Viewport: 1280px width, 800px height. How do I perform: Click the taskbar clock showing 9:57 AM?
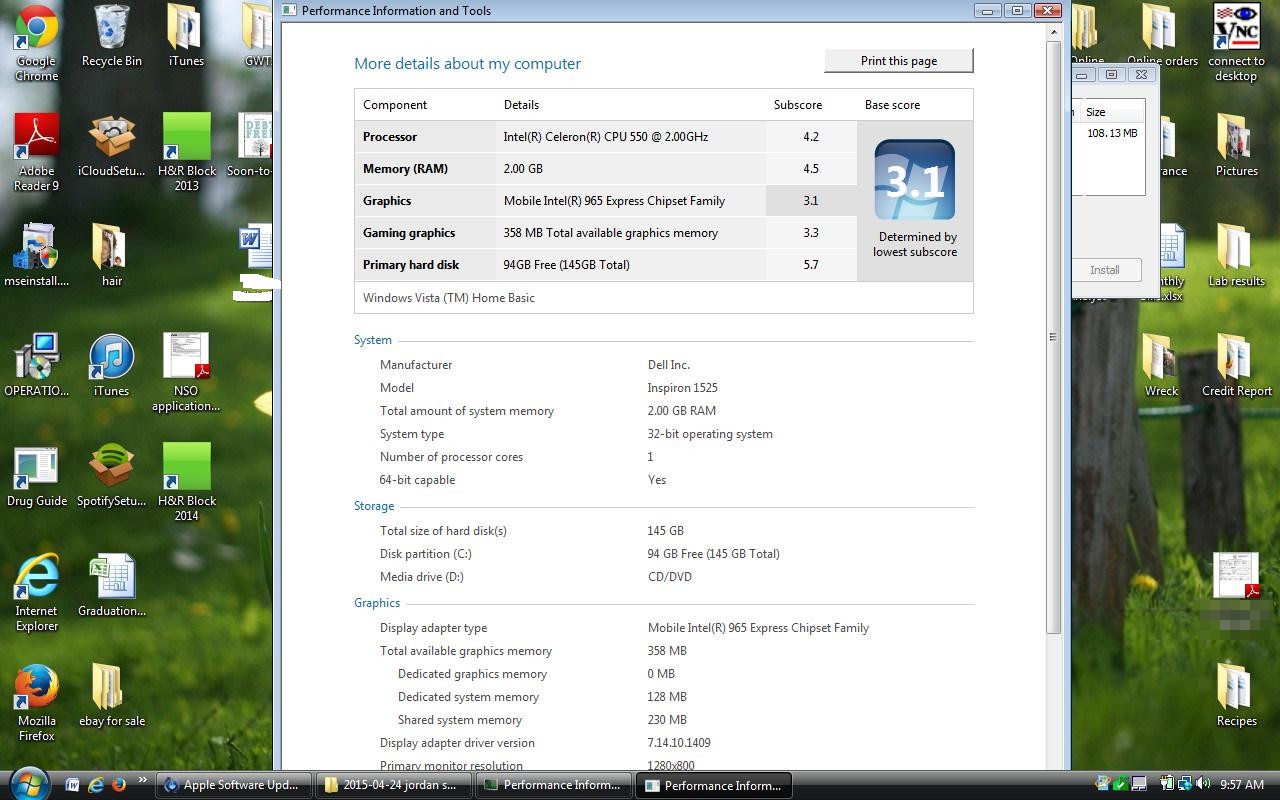click(x=1243, y=785)
